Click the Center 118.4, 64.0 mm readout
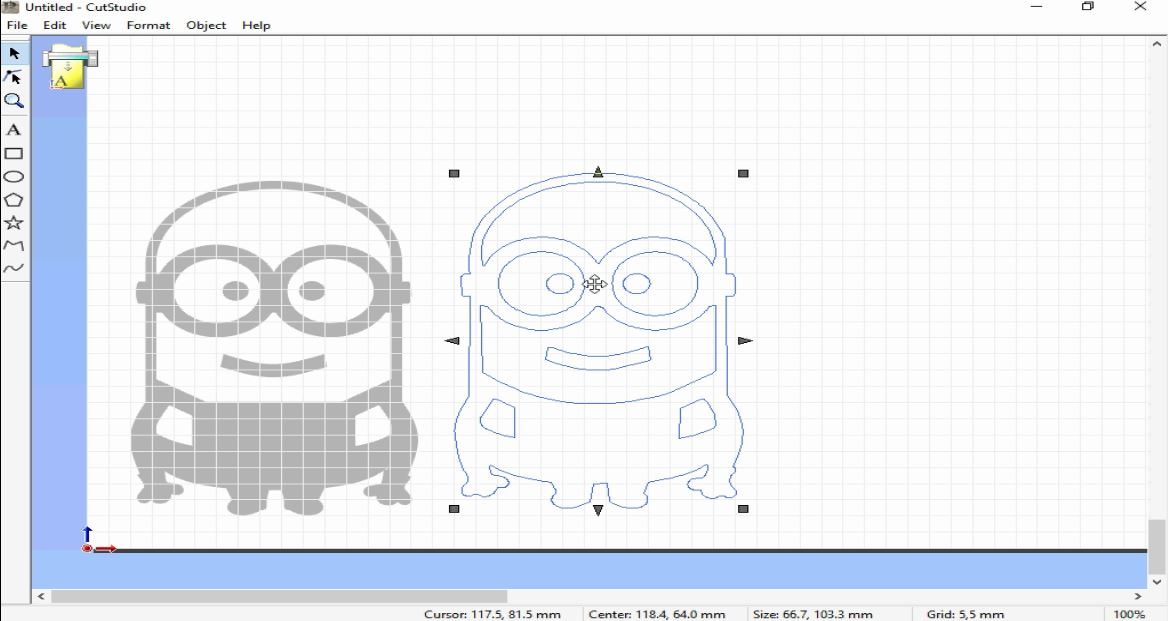 click(656, 614)
